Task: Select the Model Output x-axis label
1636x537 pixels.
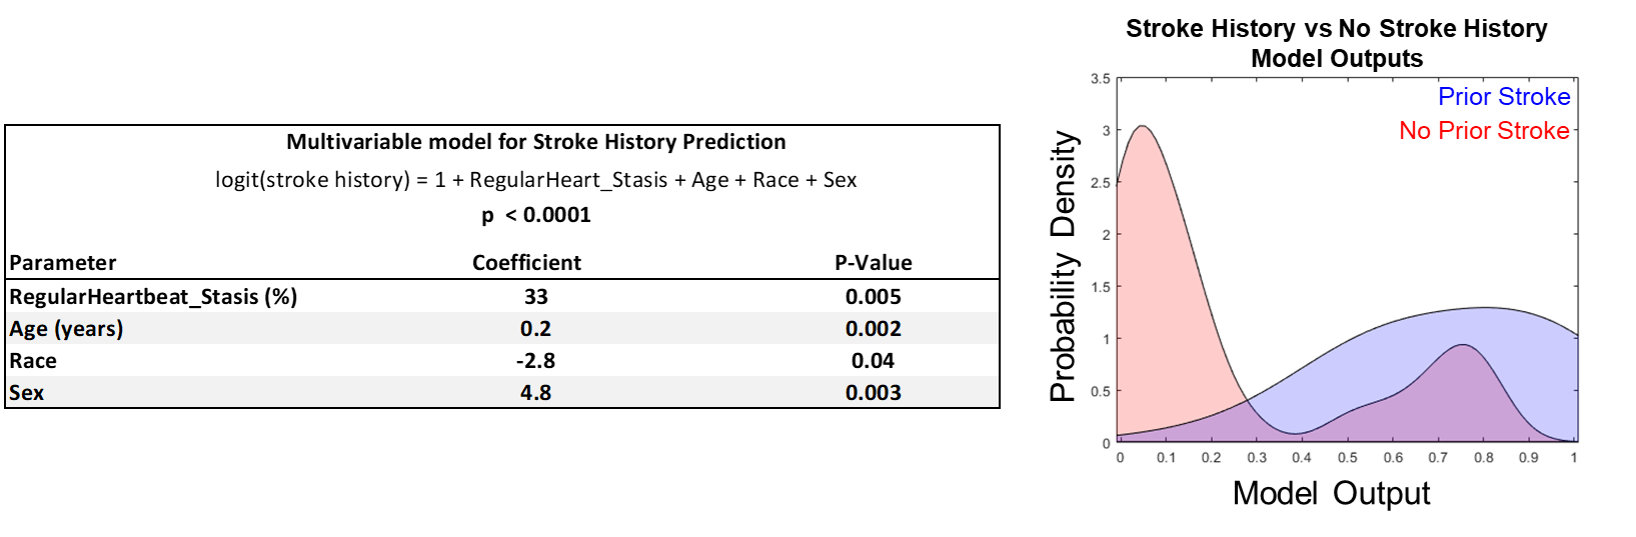Action: 1331,493
